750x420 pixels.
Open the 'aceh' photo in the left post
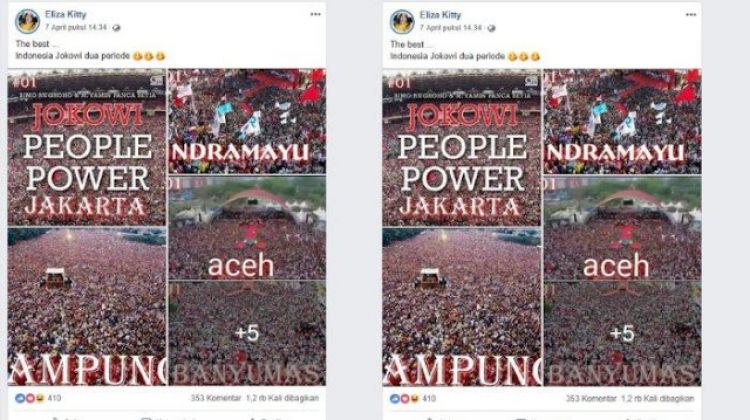click(247, 228)
